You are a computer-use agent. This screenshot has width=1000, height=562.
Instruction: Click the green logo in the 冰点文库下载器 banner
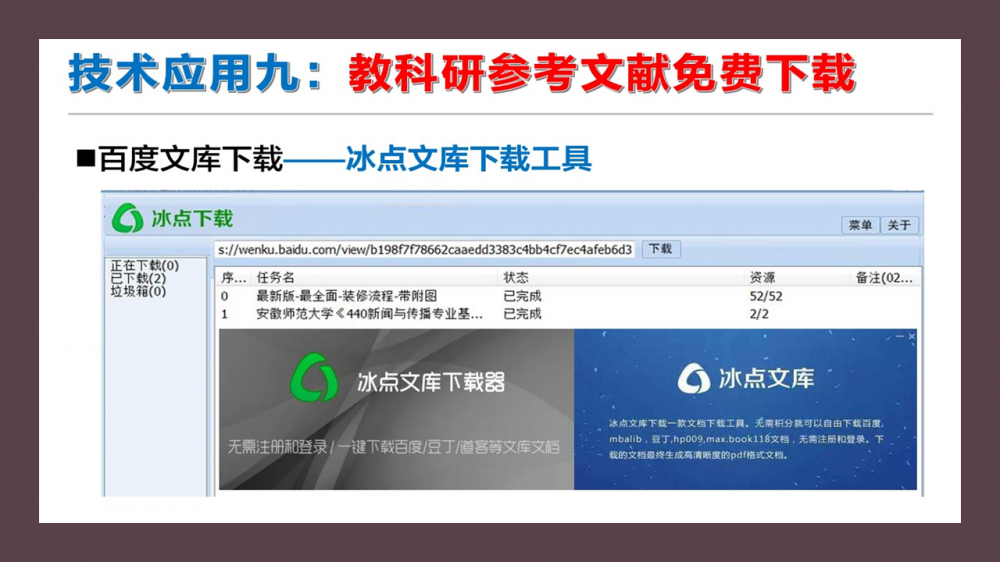[314, 378]
